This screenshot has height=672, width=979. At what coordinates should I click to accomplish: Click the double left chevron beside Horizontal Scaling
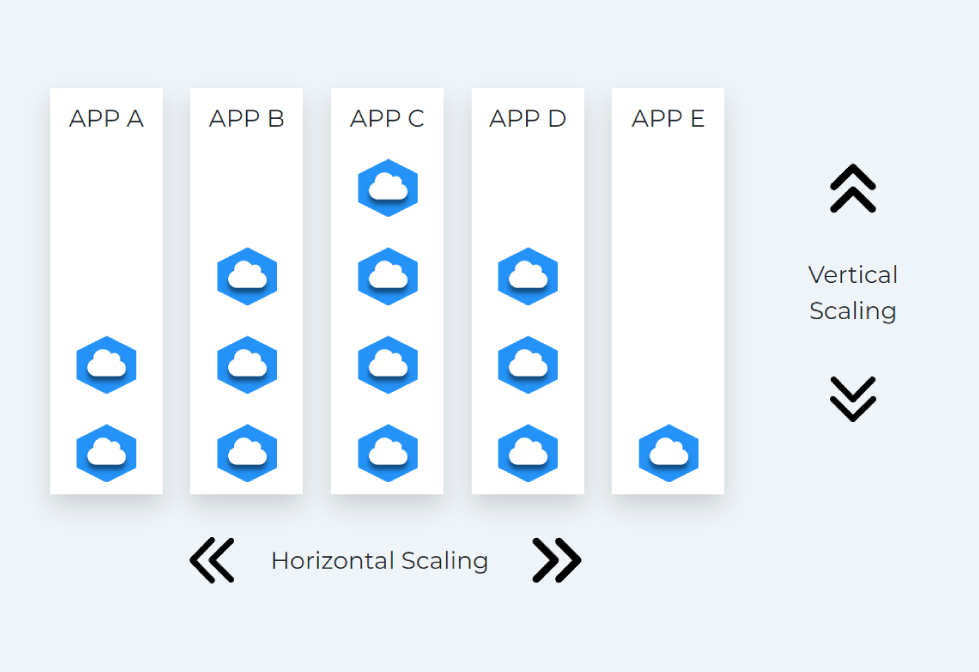tap(212, 560)
